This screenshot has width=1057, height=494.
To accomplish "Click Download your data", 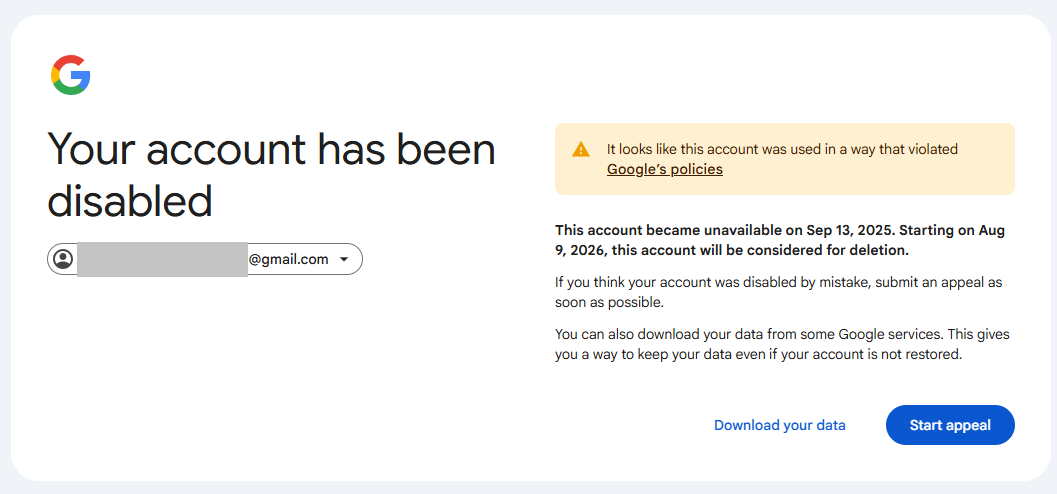I will (x=779, y=425).
